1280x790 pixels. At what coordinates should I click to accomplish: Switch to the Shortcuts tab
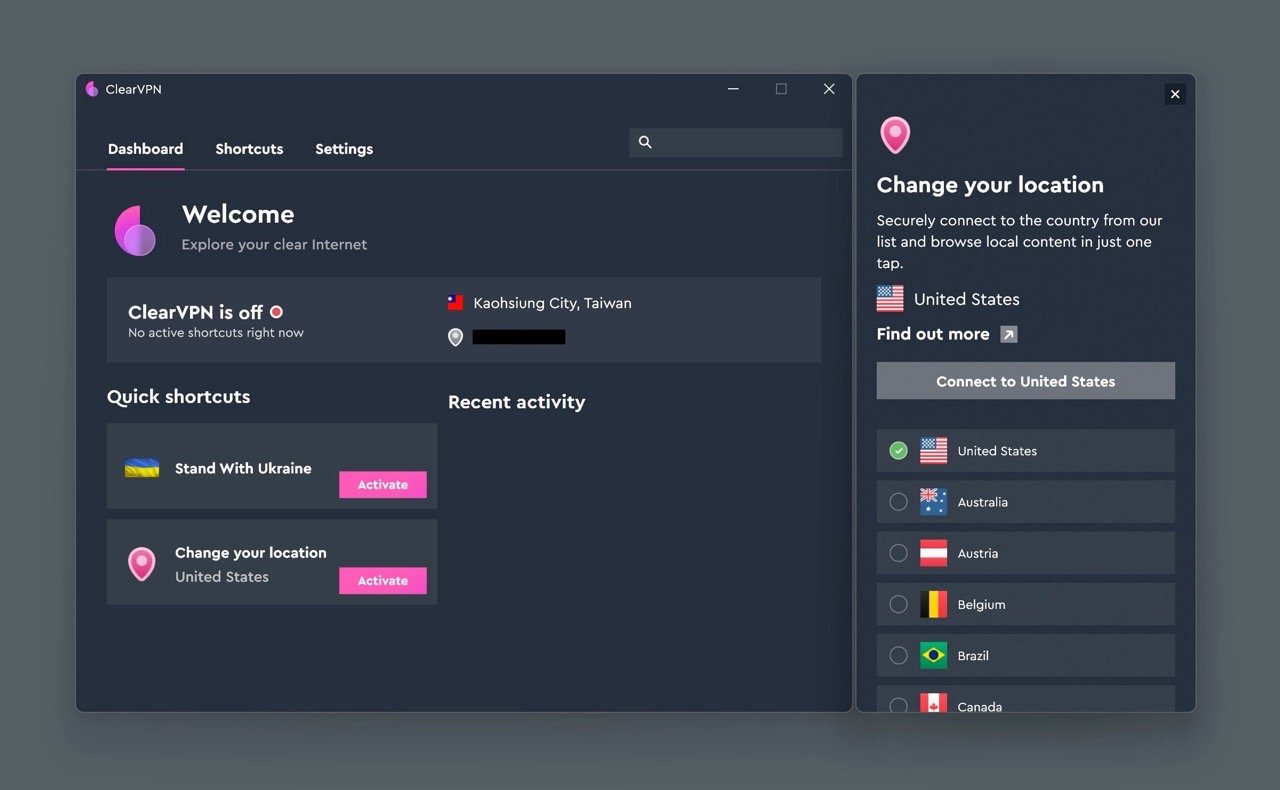[249, 149]
